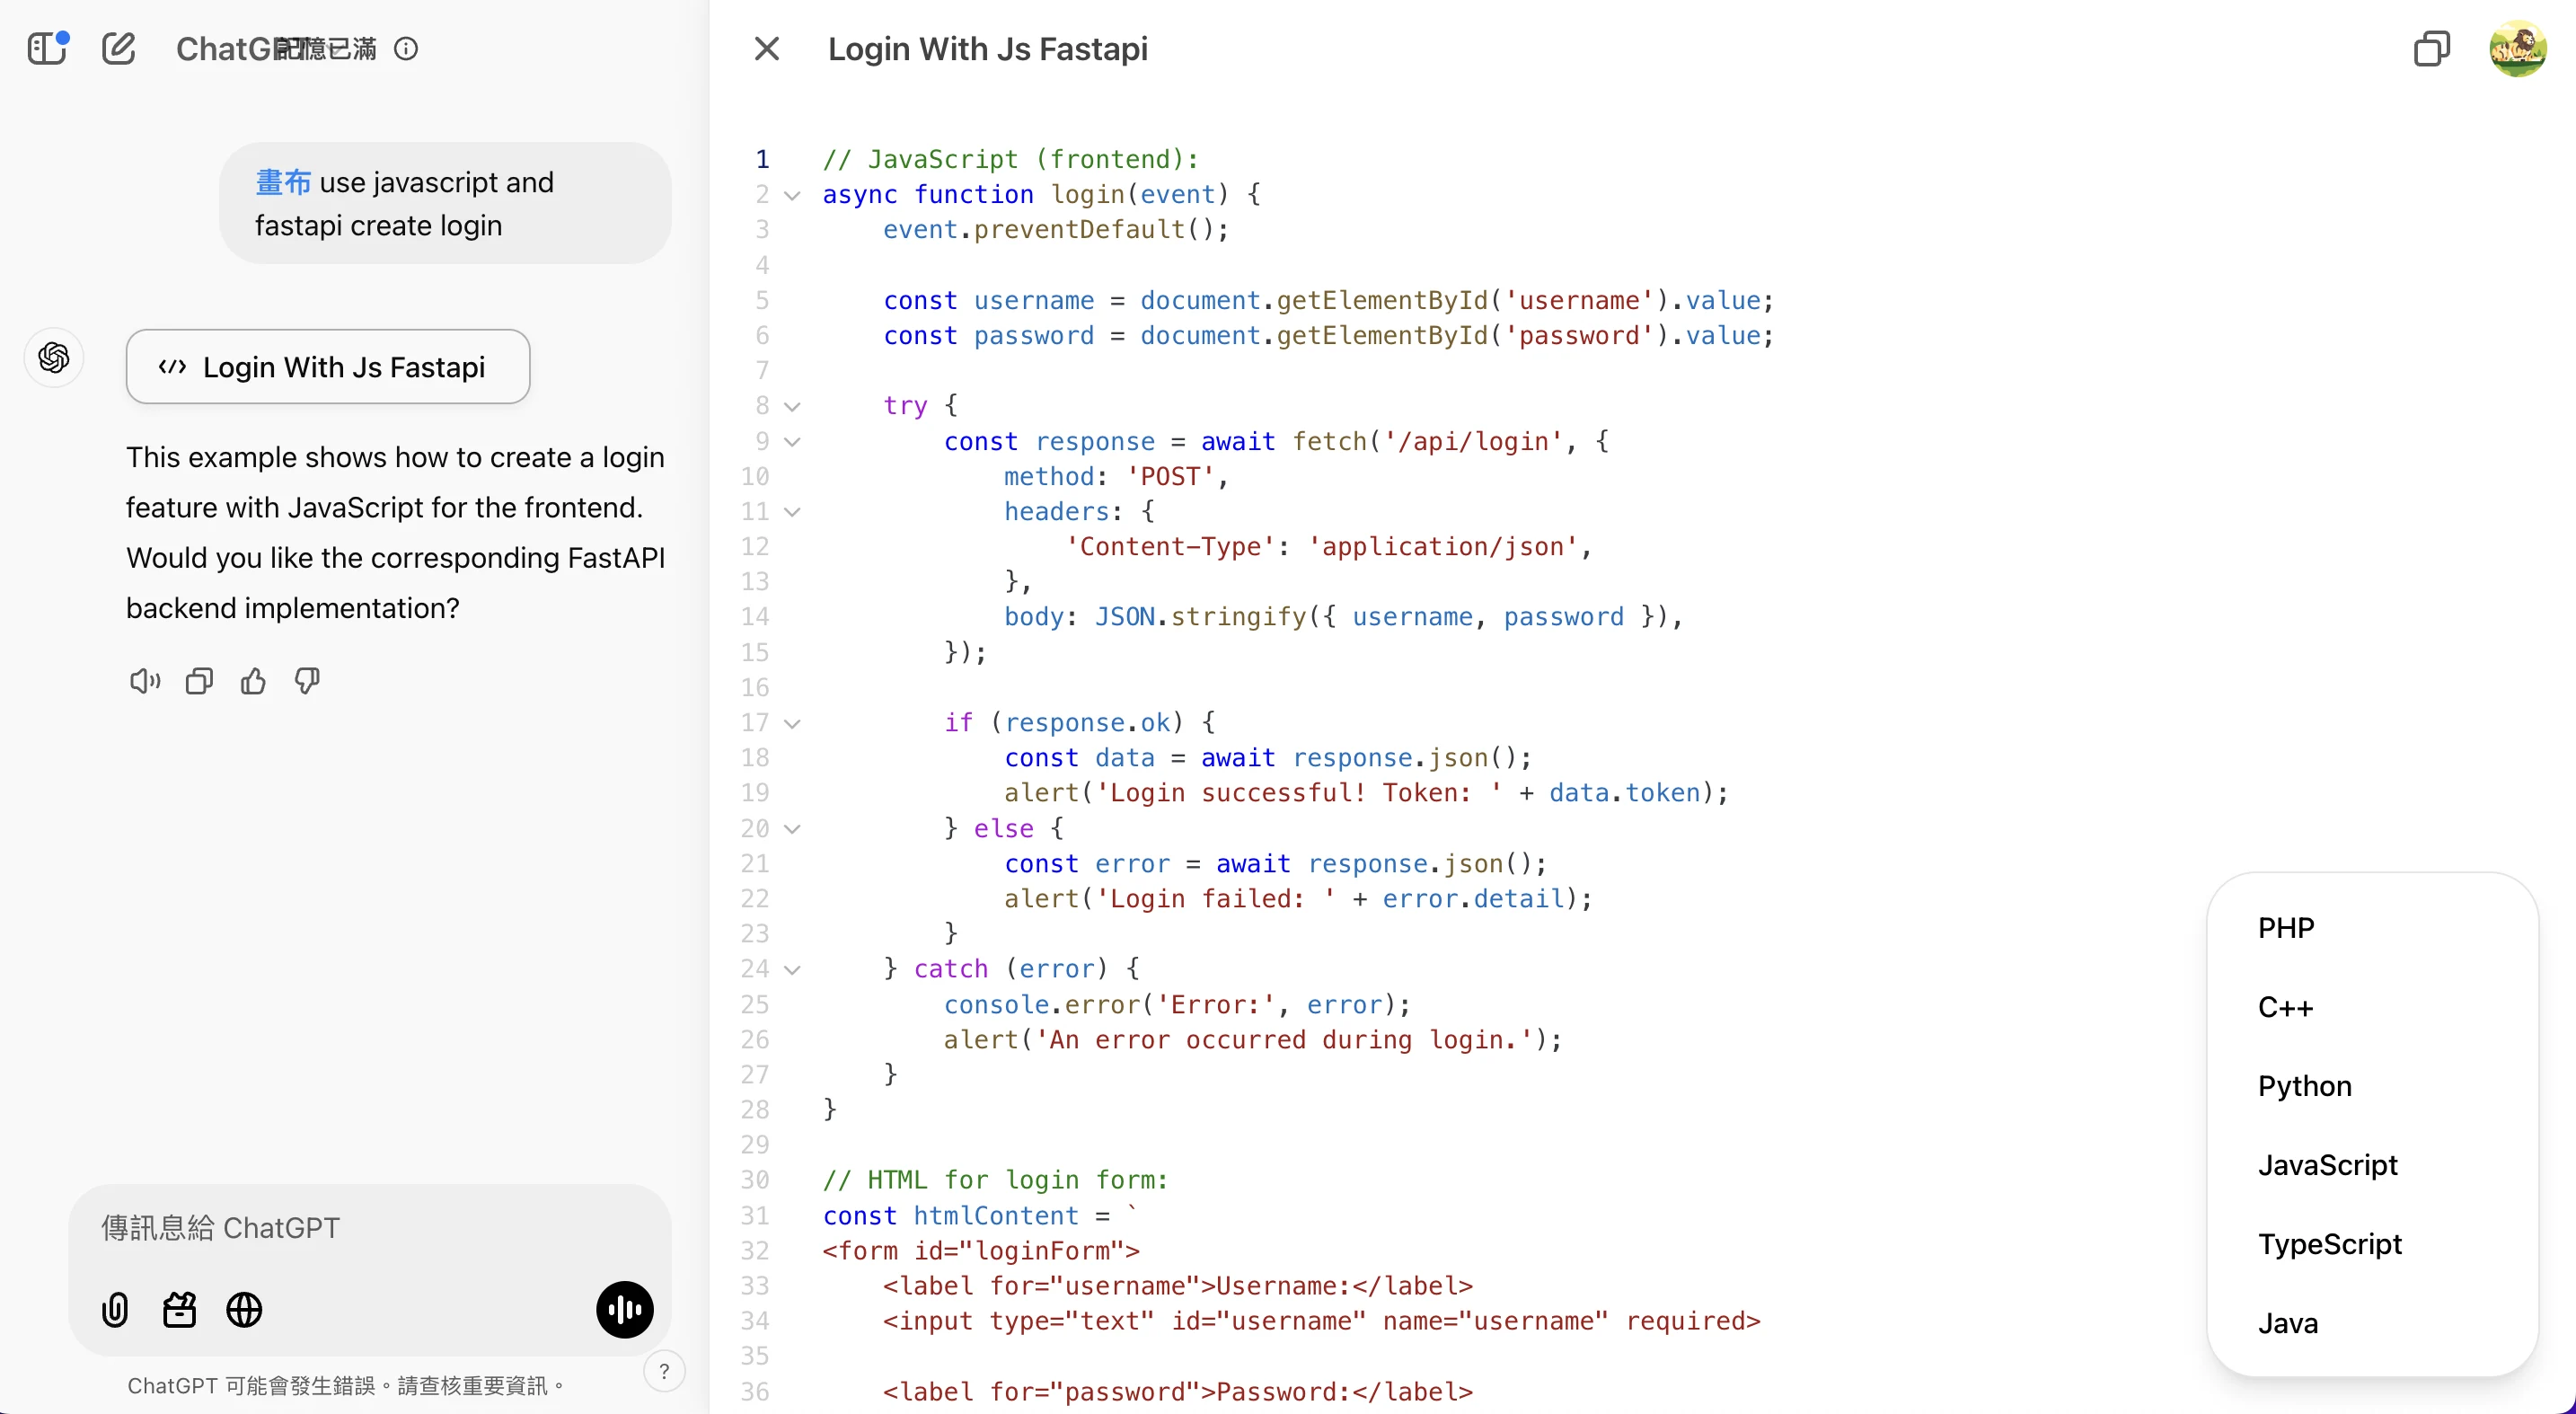Screen dimensions: 2576x1414
Task: Click the user message bubble about fastapi login
Action: click(x=445, y=203)
